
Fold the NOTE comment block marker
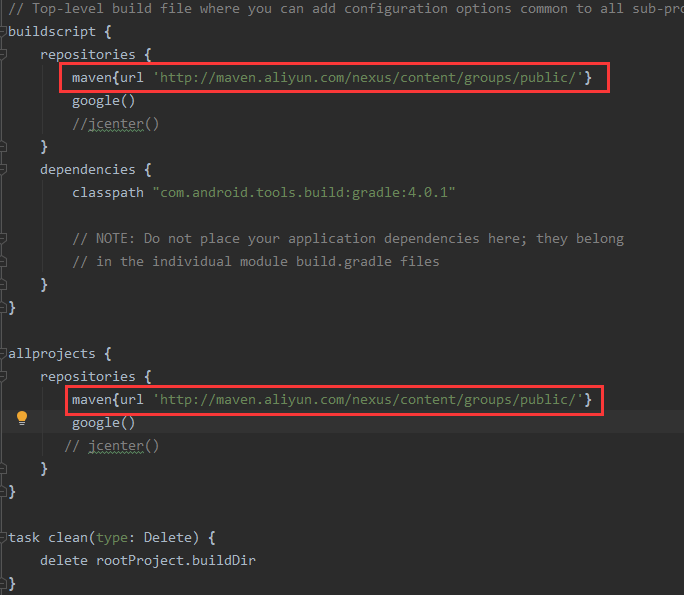tap(3, 238)
